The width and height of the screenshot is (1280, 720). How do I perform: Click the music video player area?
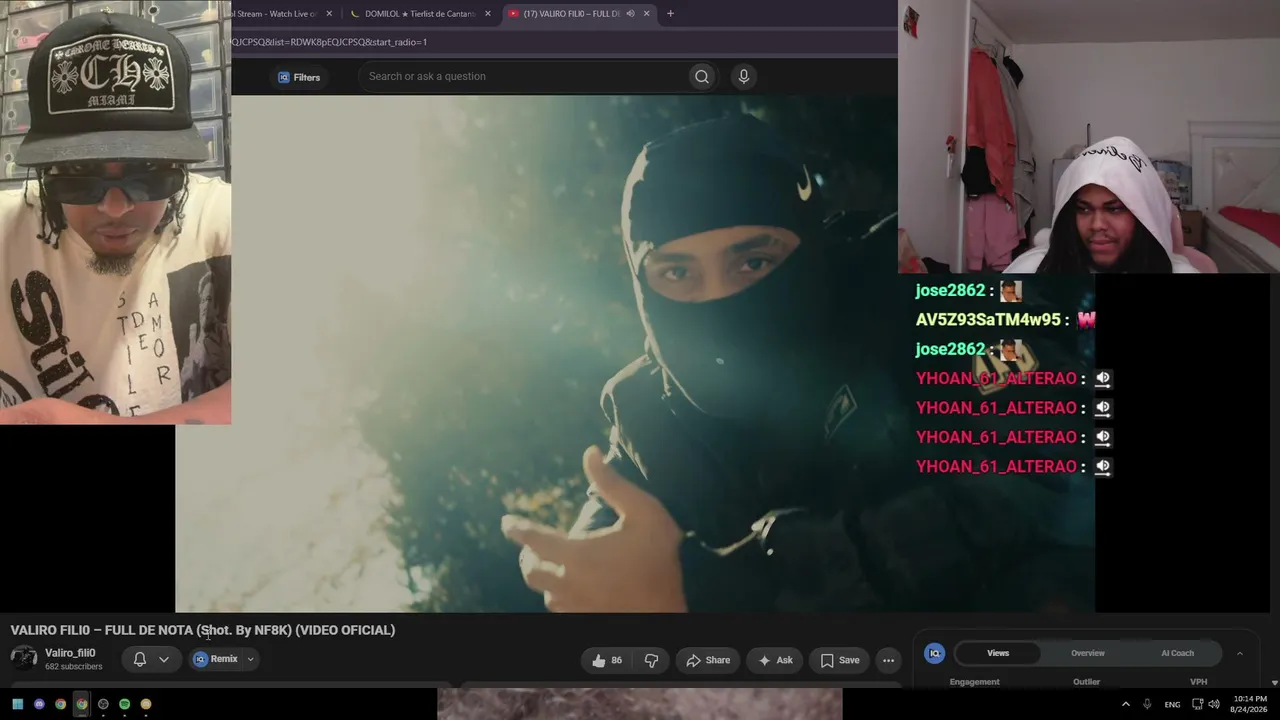point(635,354)
